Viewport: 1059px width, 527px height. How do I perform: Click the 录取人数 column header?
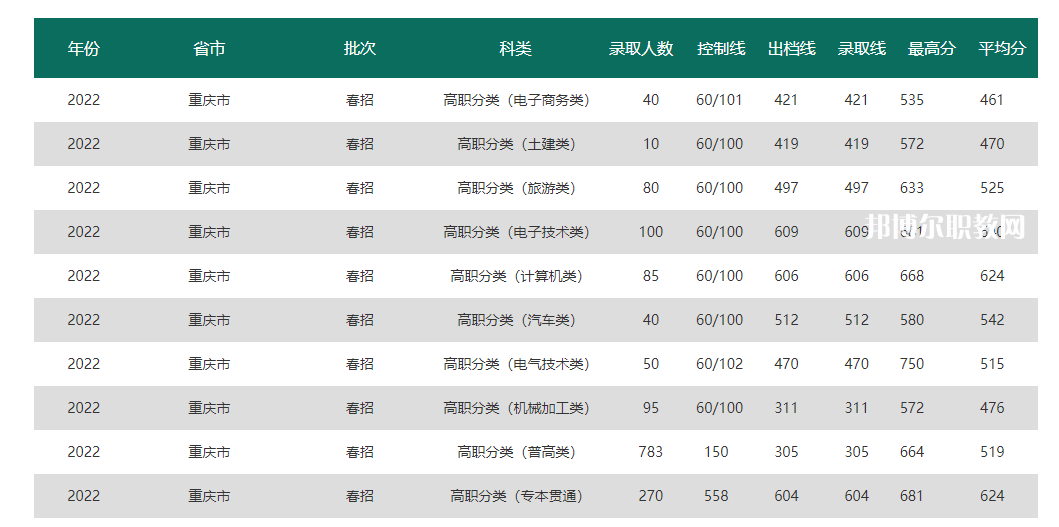click(x=642, y=49)
